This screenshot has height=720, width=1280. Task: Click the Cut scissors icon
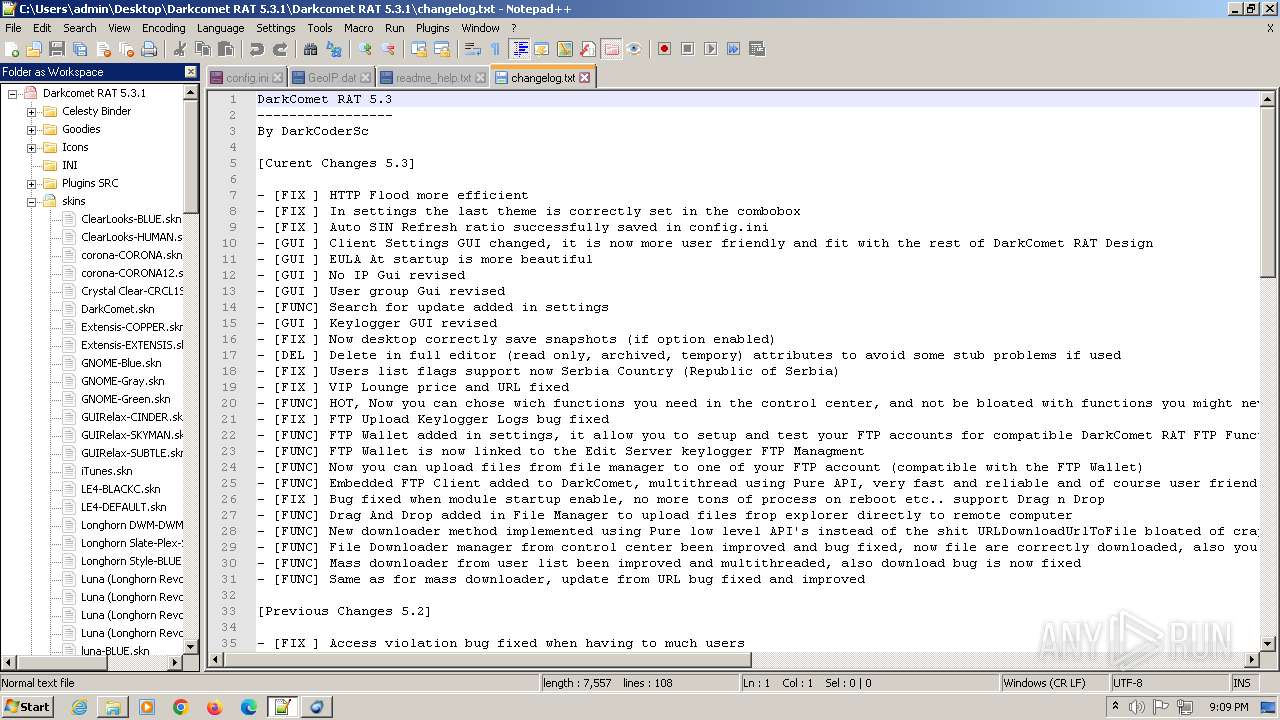coord(180,49)
